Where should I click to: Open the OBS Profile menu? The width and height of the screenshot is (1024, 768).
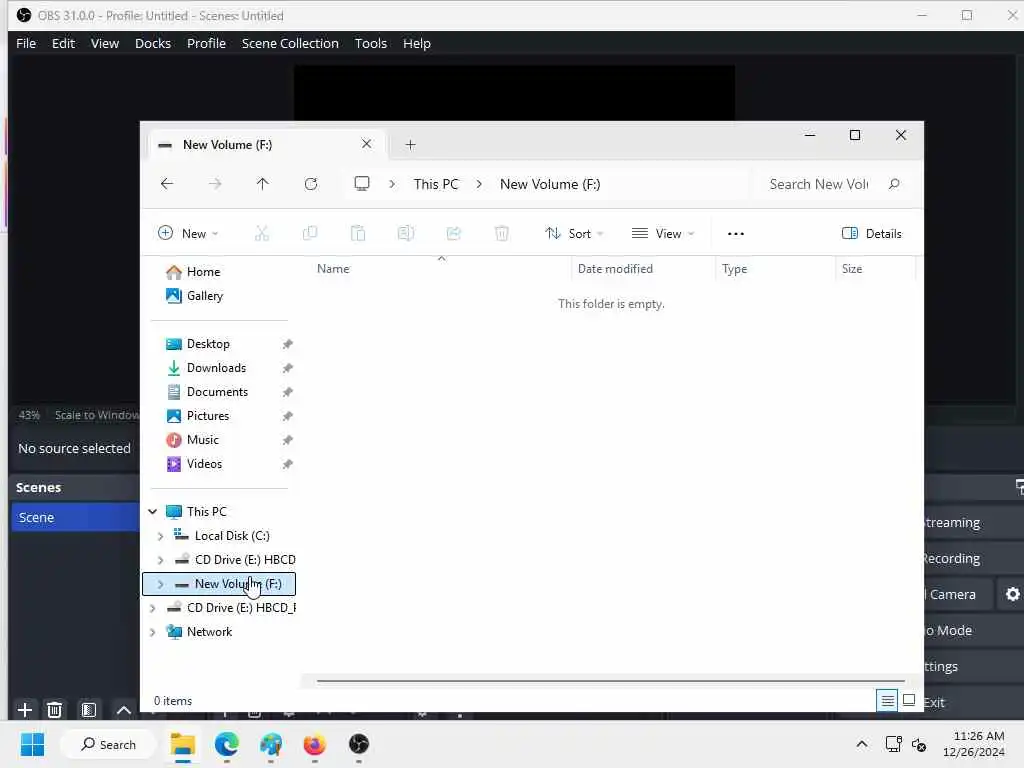click(x=206, y=43)
